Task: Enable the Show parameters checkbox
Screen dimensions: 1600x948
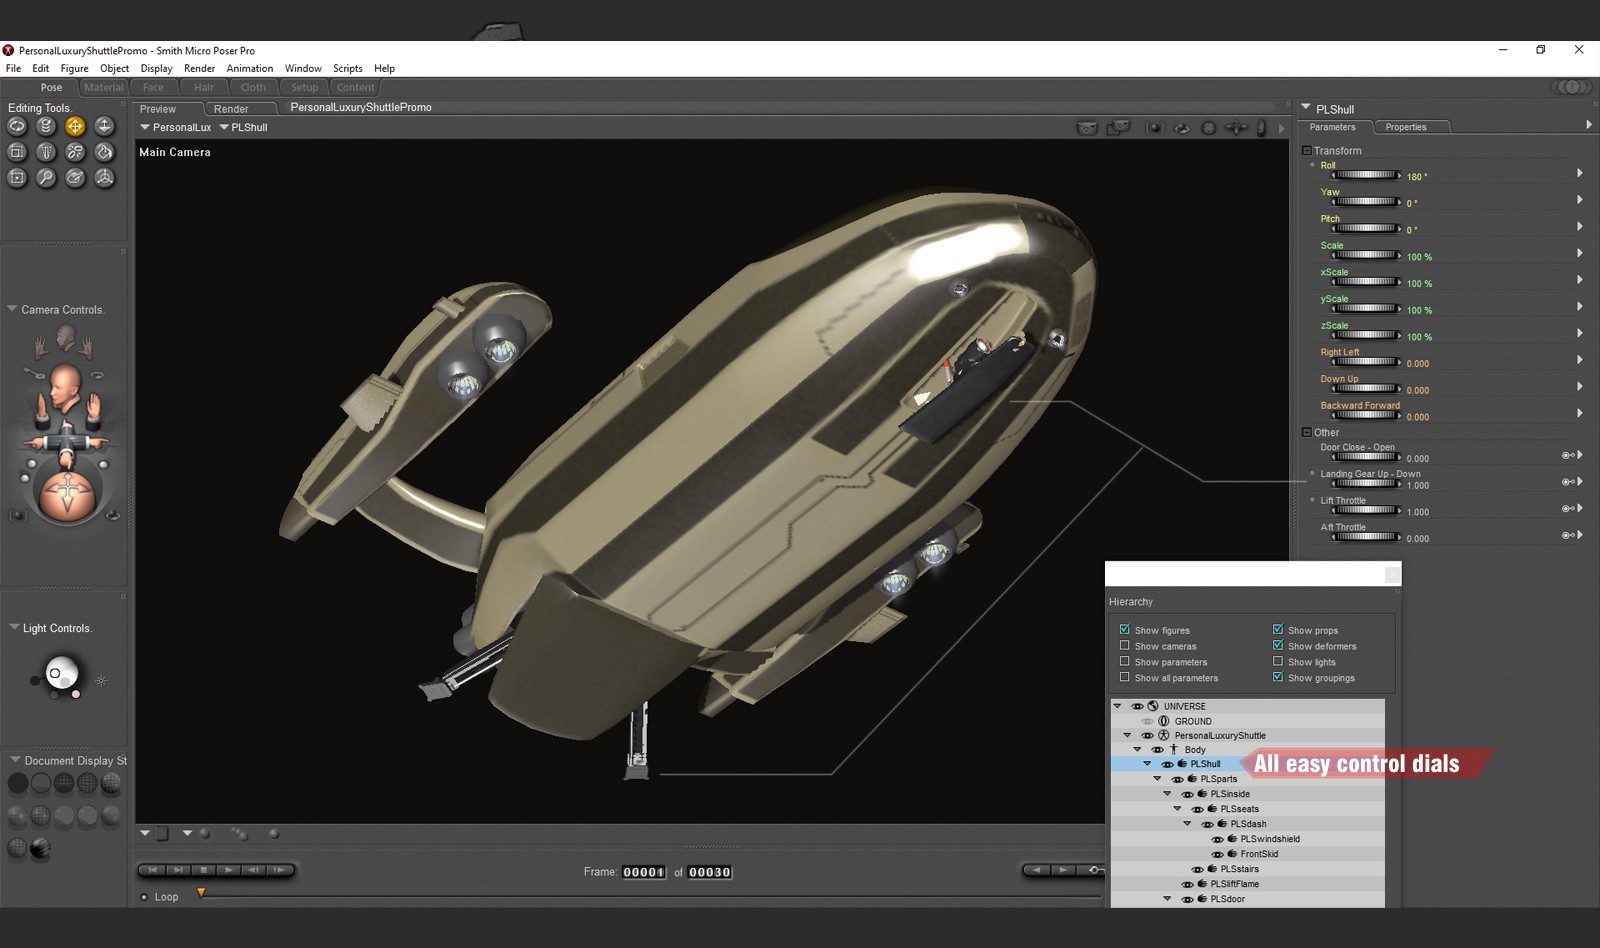Action: [1125, 661]
